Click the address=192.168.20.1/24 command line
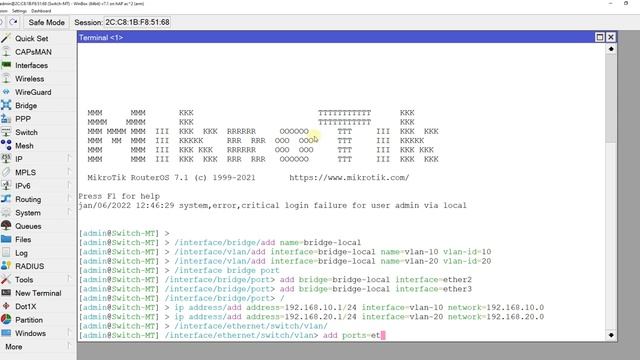This screenshot has height=360, width=640. 311,317
